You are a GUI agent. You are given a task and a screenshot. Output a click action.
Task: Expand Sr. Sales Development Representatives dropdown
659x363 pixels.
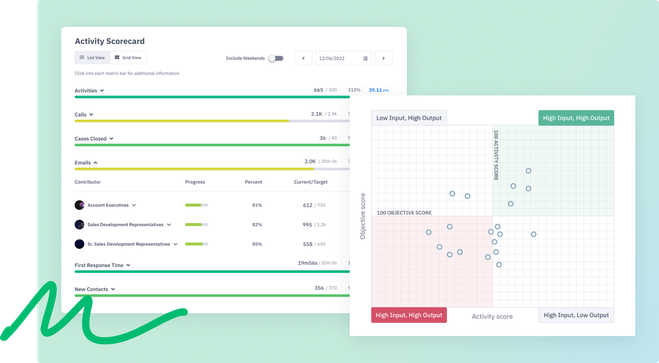176,244
